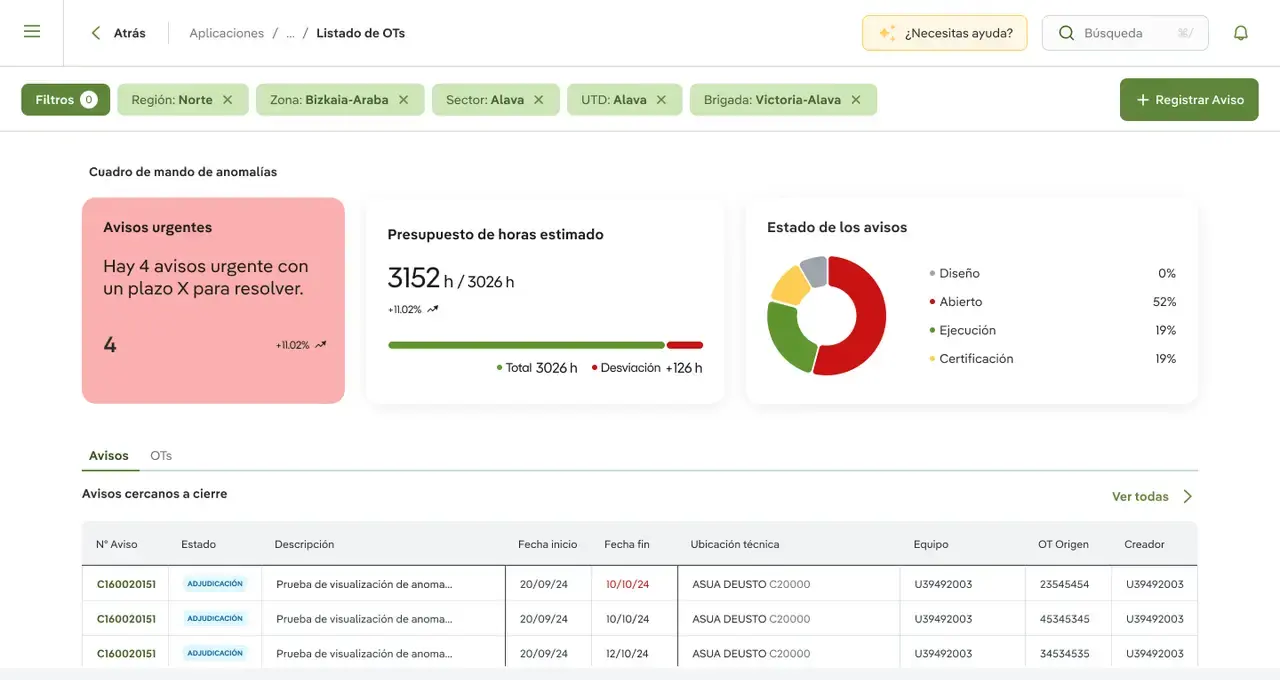Go back with Atrás
This screenshot has width=1280, height=680.
(118, 33)
